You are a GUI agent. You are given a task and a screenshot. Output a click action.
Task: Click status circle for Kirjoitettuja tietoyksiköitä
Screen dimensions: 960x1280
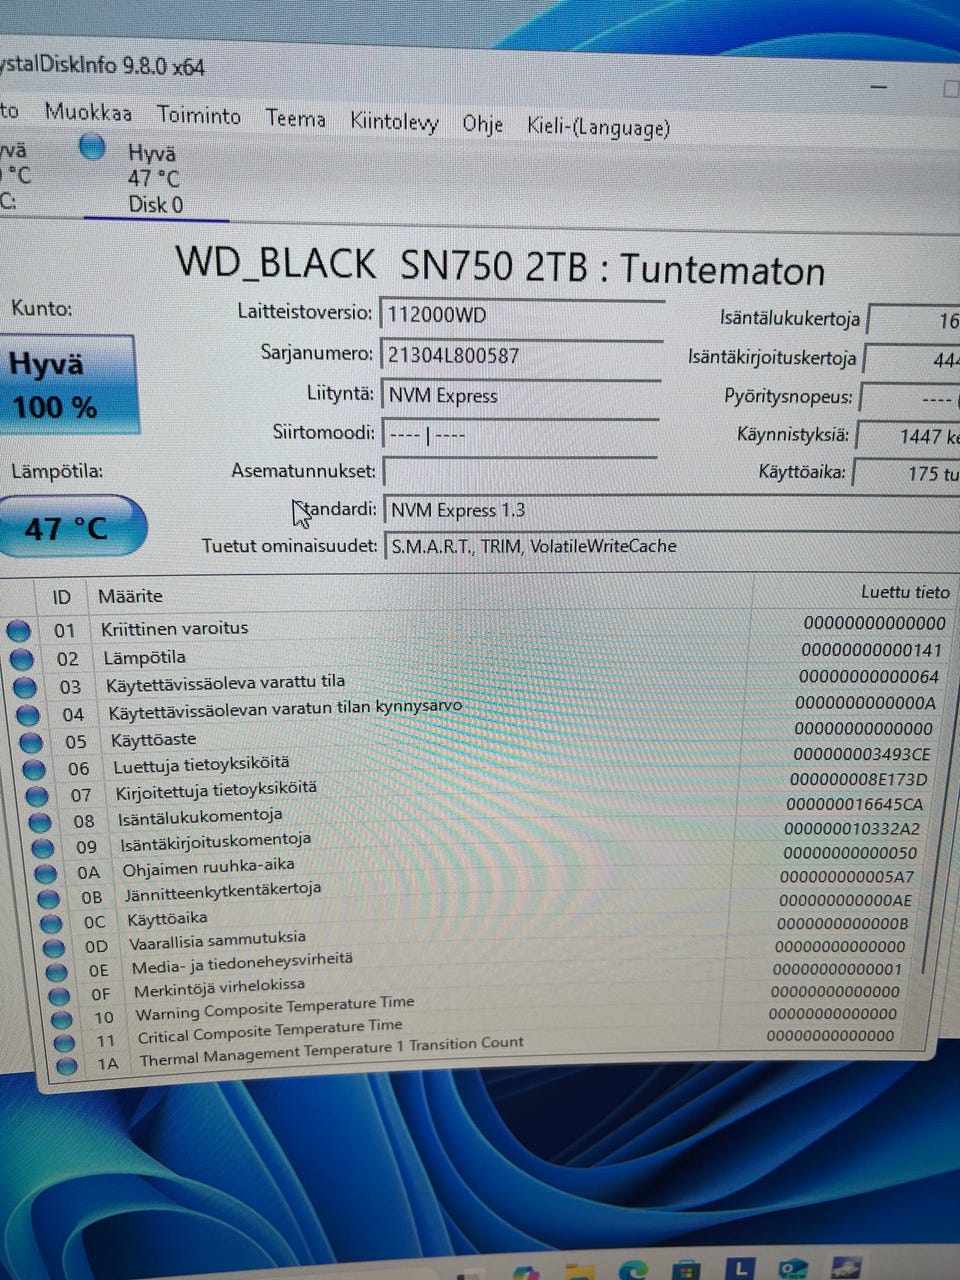(x=37, y=796)
